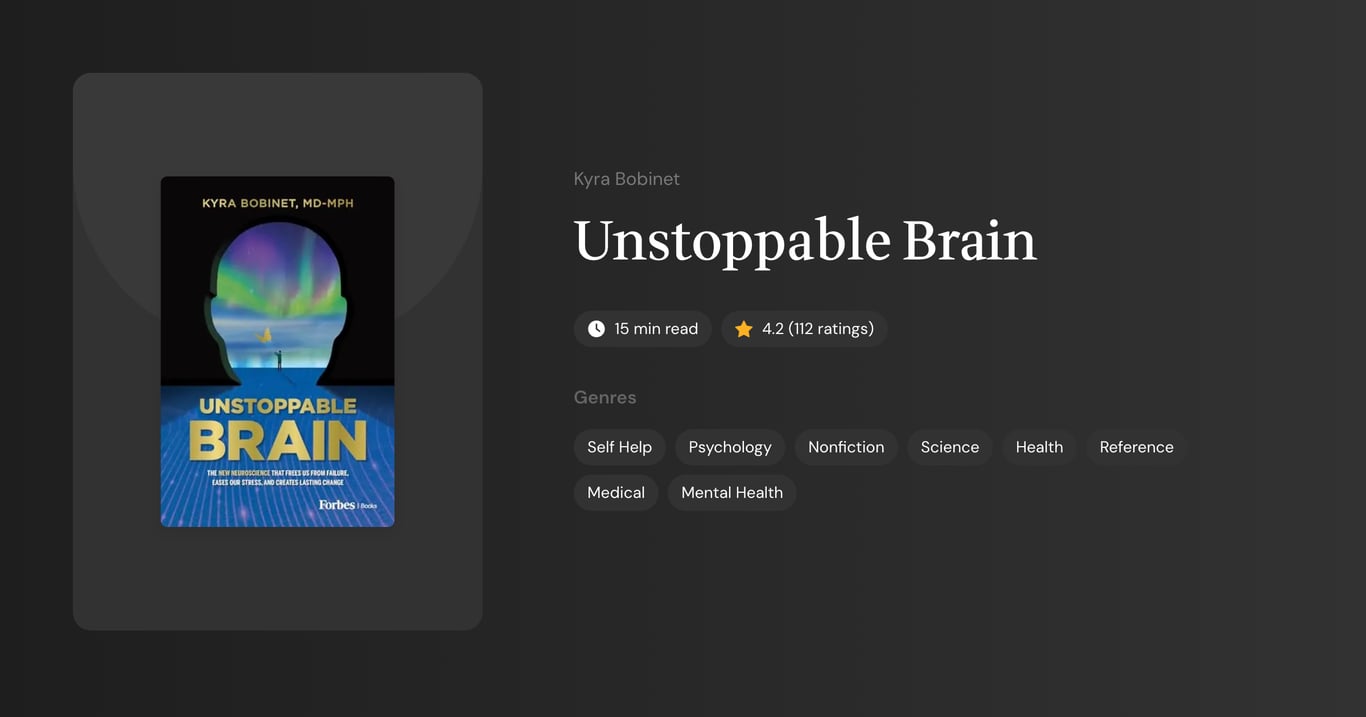Select the Medical genre chip
Screen dimensions: 1366x717
click(x=615, y=492)
